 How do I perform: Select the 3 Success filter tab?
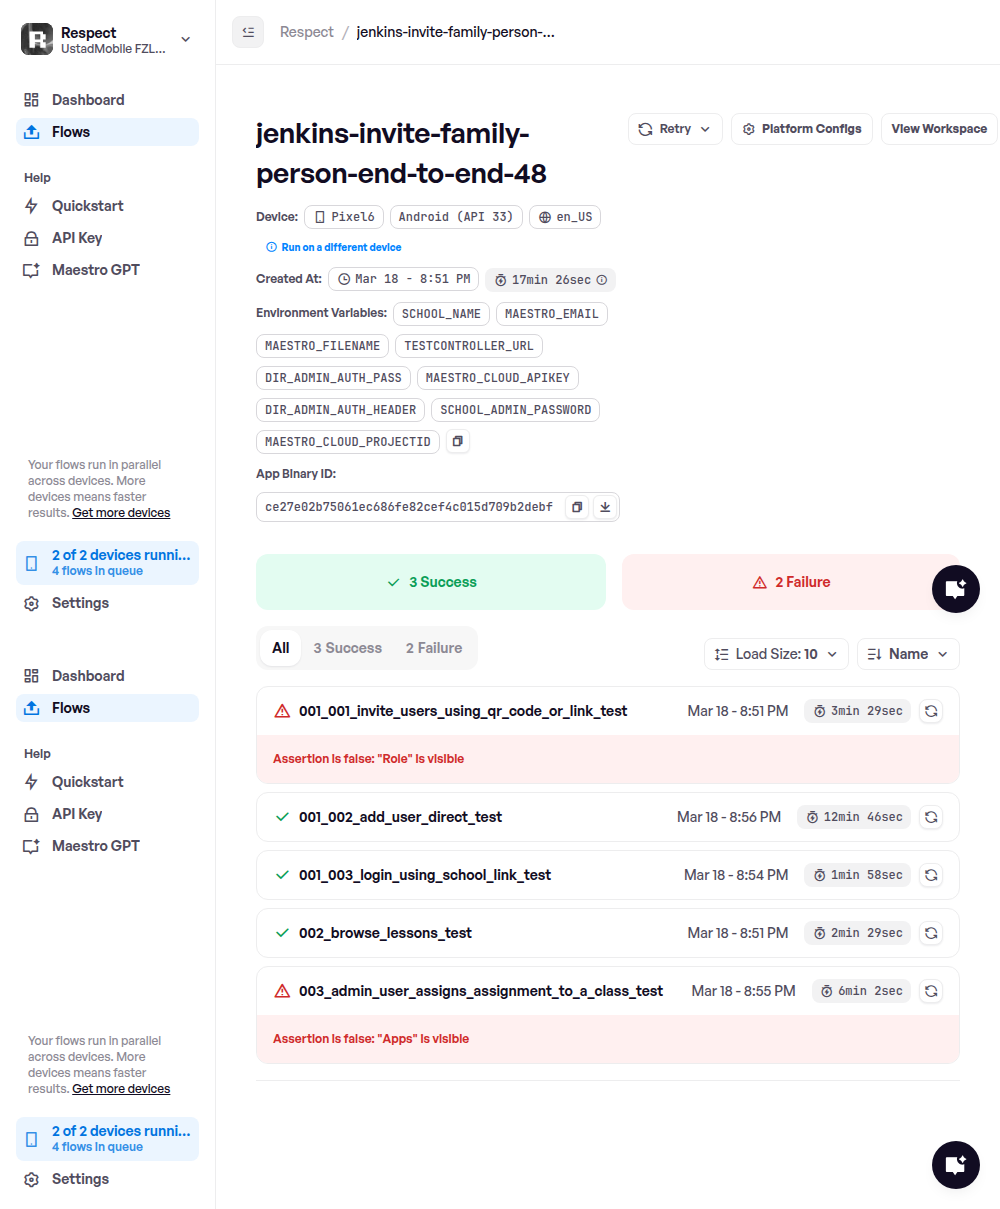coord(347,648)
